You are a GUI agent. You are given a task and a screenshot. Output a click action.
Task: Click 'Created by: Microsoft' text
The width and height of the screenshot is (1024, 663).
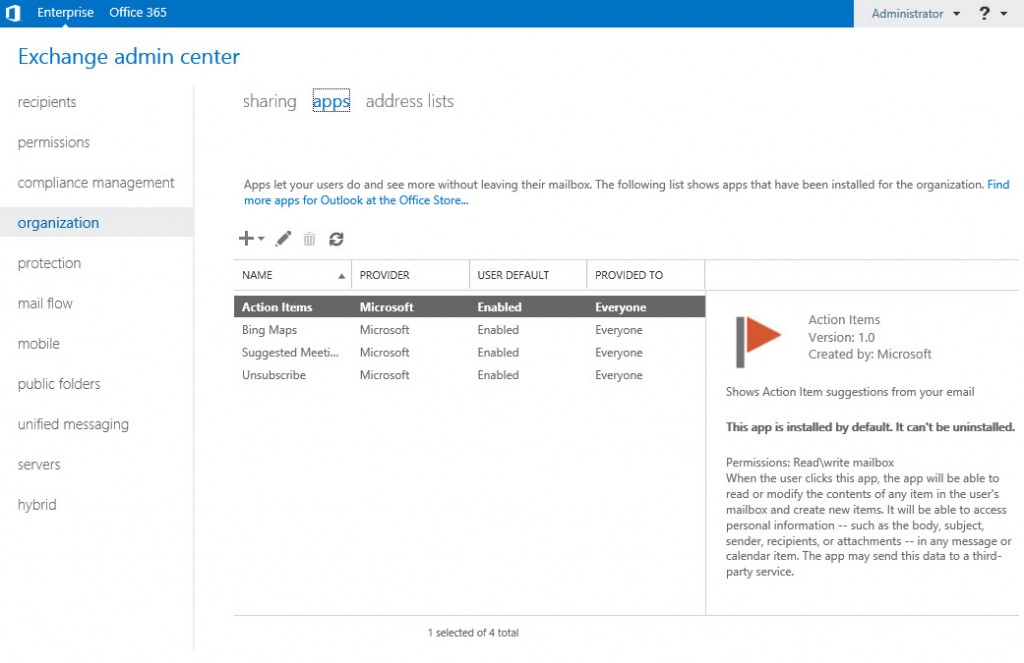point(870,355)
